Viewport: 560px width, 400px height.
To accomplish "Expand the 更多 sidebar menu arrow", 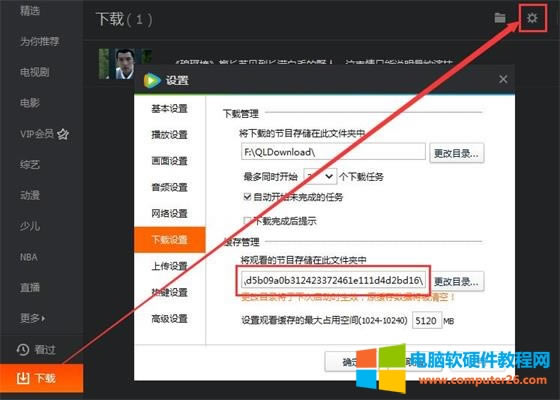I will tap(44, 318).
